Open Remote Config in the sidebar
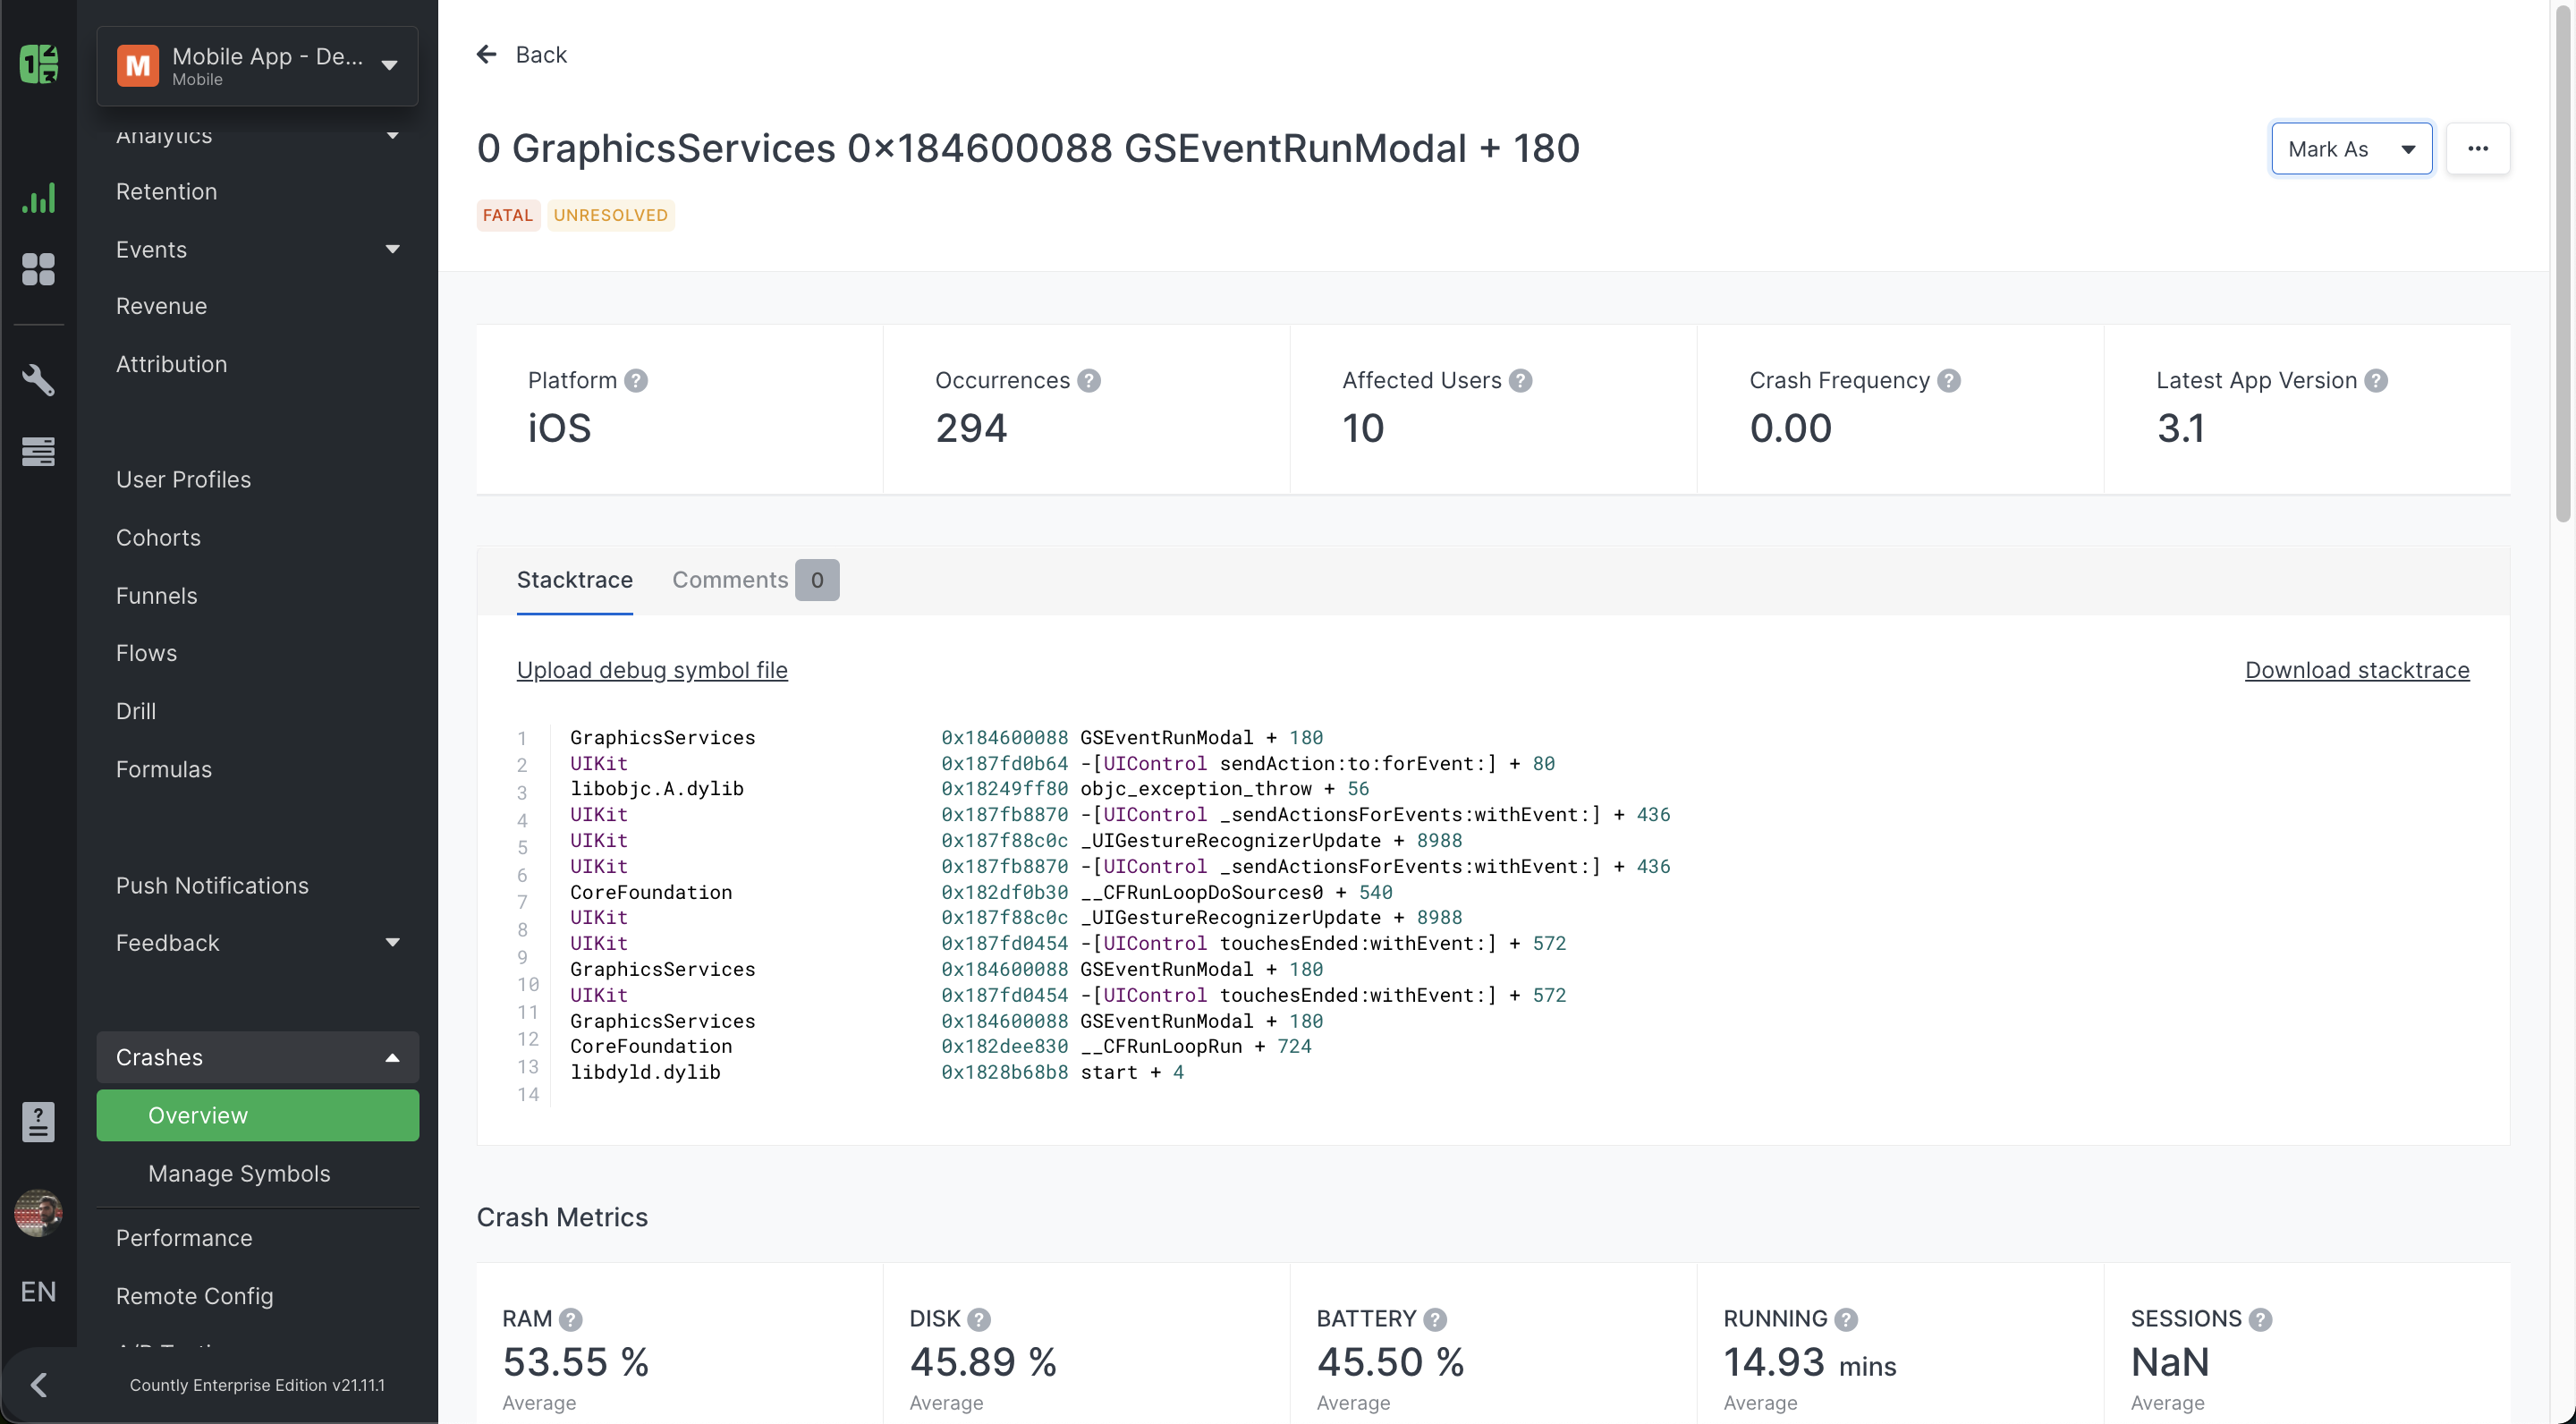2576x1424 pixels. point(194,1296)
